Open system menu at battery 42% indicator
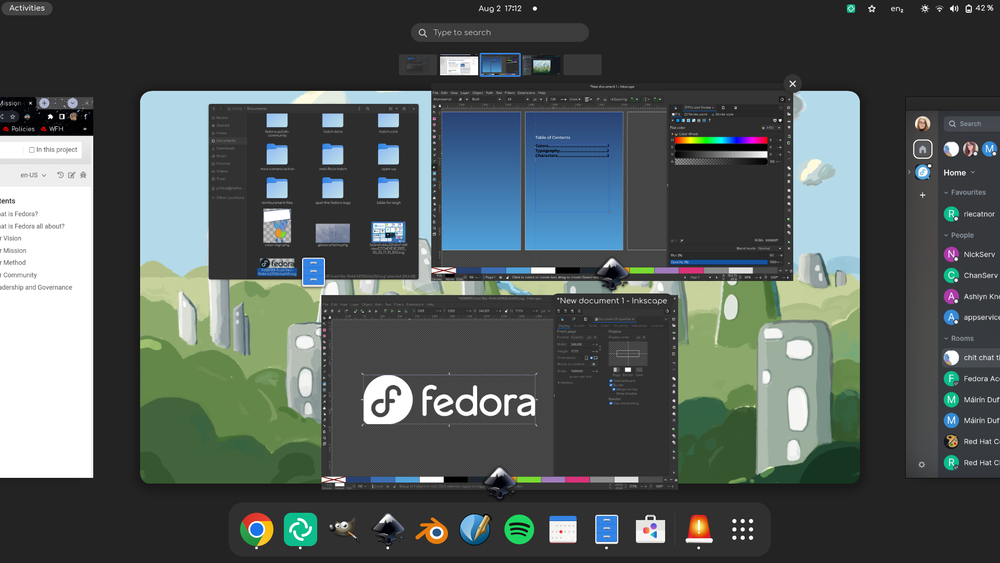 pos(957,8)
